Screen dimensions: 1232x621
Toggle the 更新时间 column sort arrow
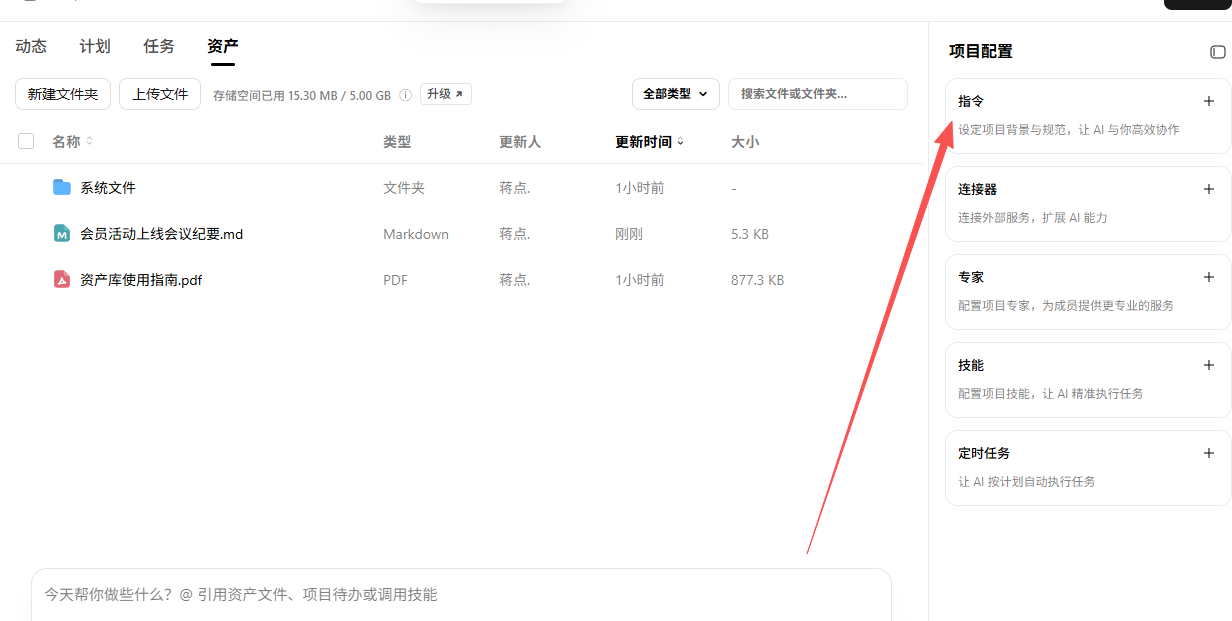pyautogui.click(x=681, y=141)
